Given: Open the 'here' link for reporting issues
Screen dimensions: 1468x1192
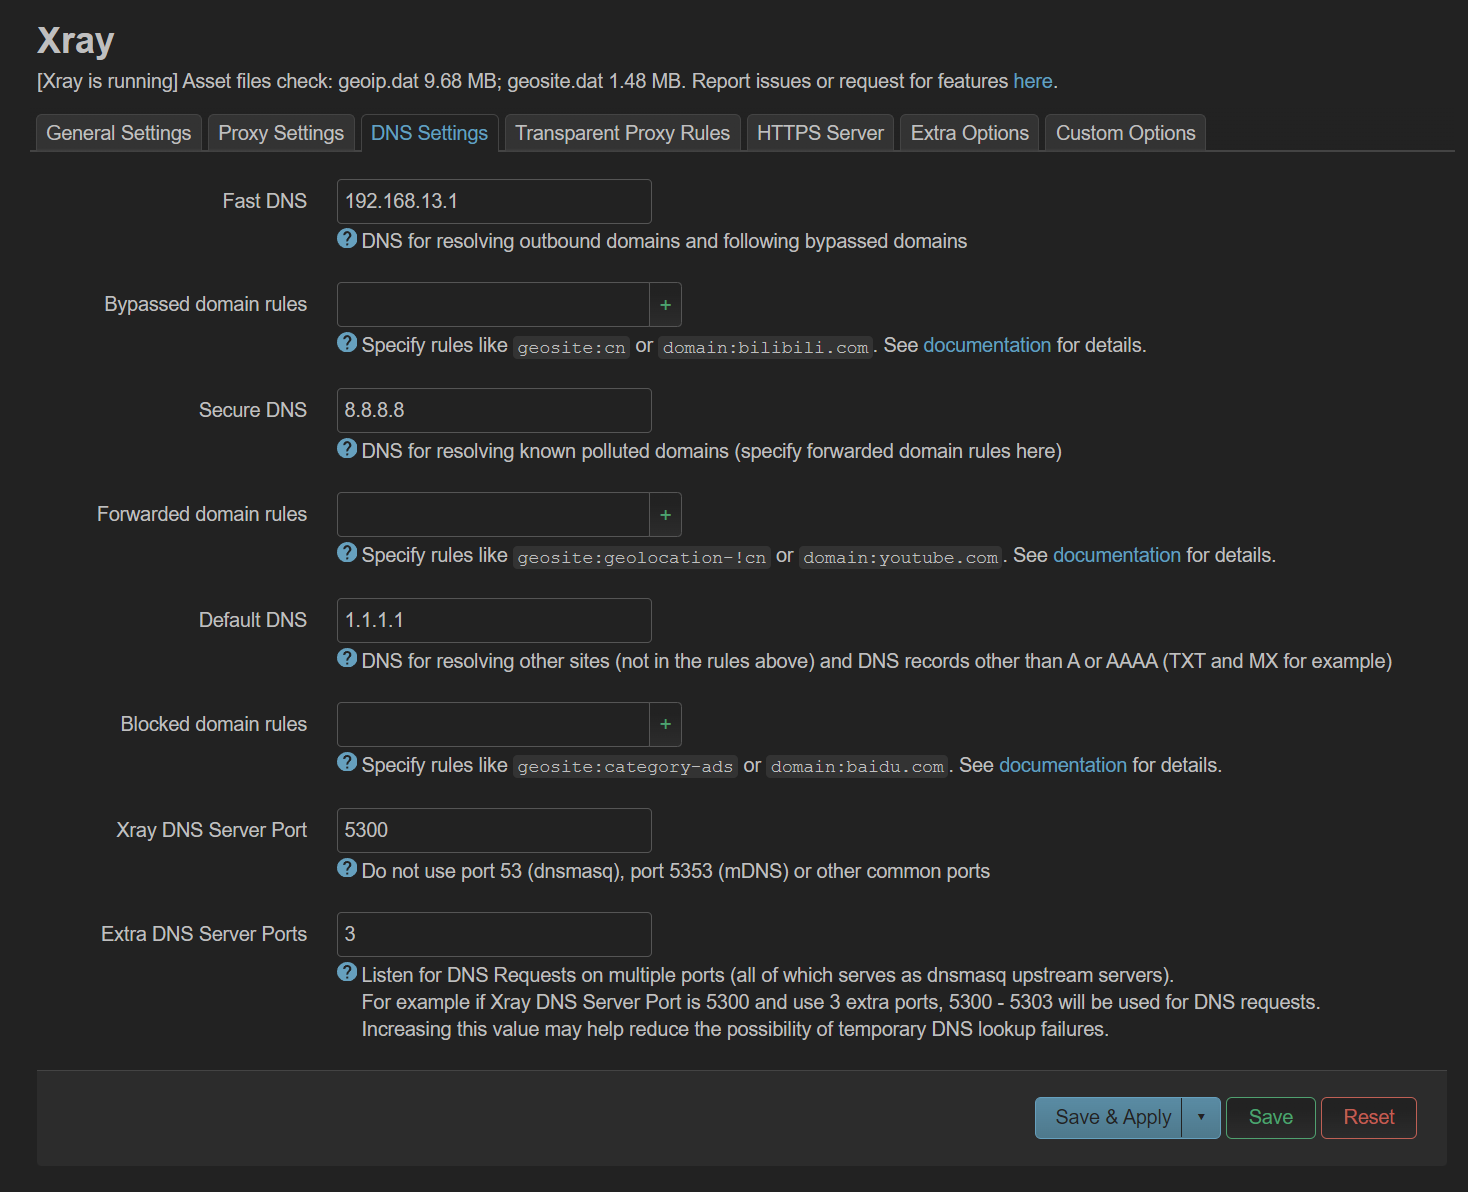Looking at the screenshot, I should pyautogui.click(x=1033, y=81).
